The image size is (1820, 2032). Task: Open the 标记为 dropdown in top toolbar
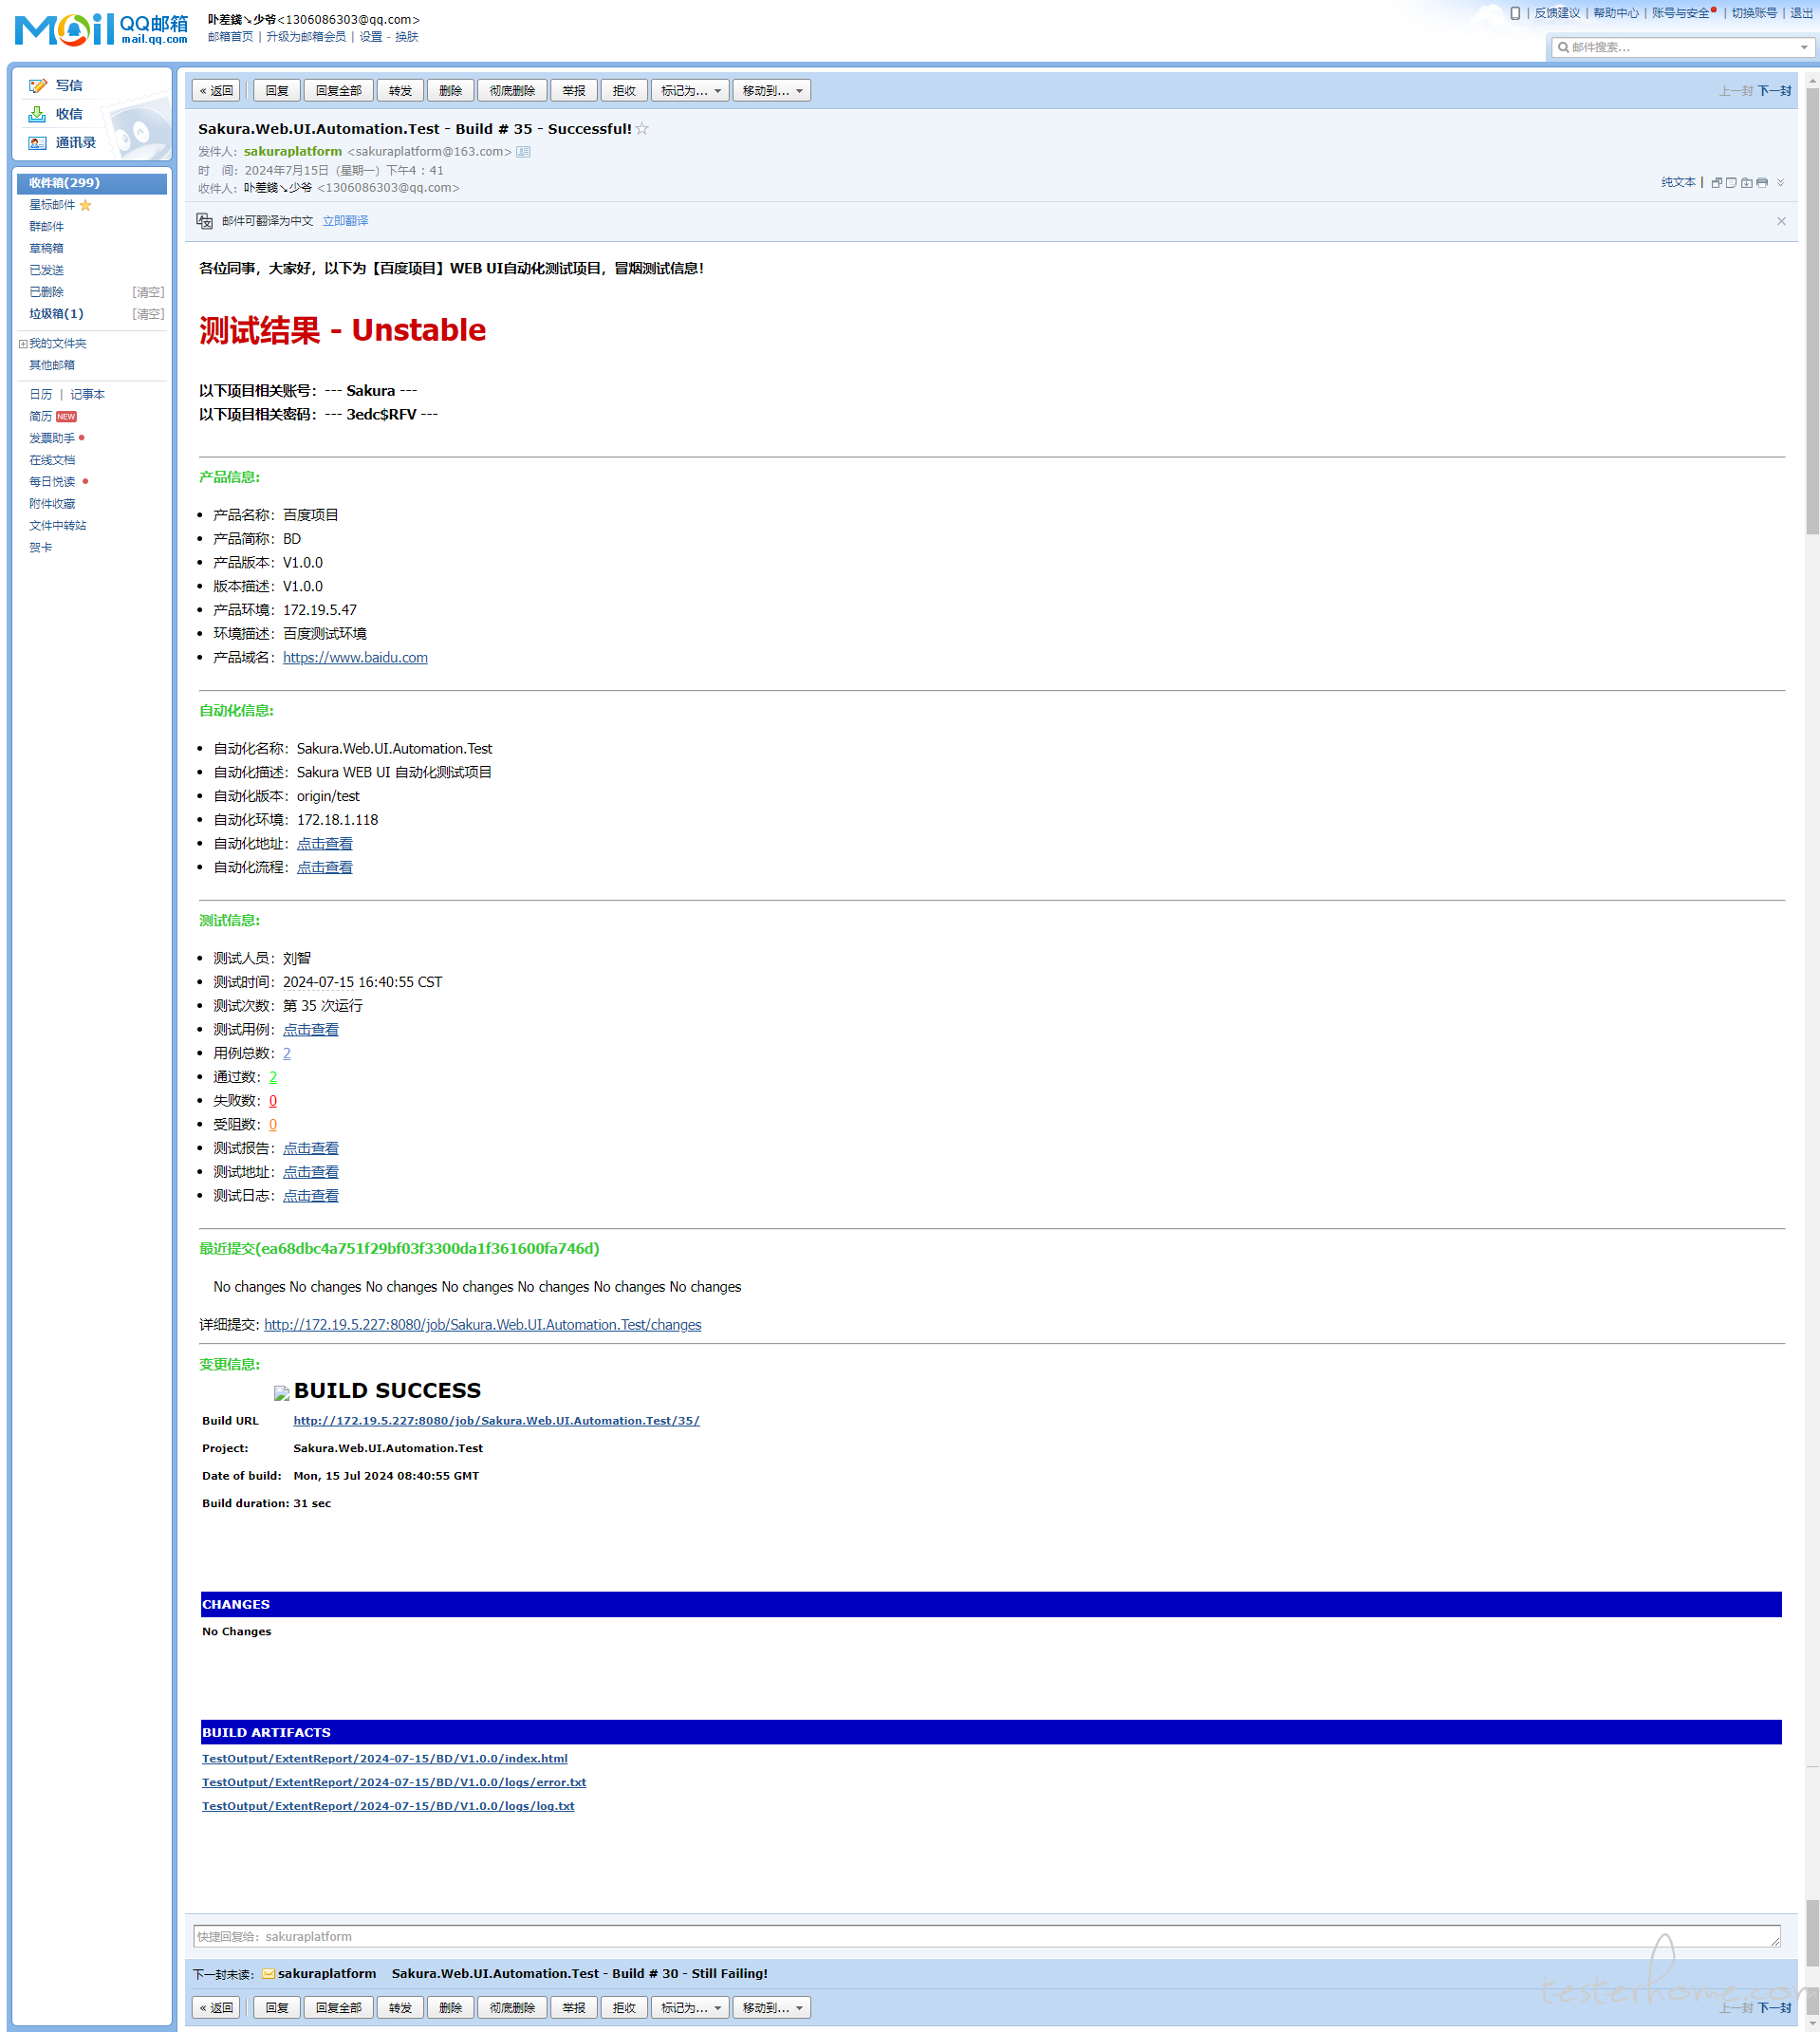pyautogui.click(x=690, y=91)
